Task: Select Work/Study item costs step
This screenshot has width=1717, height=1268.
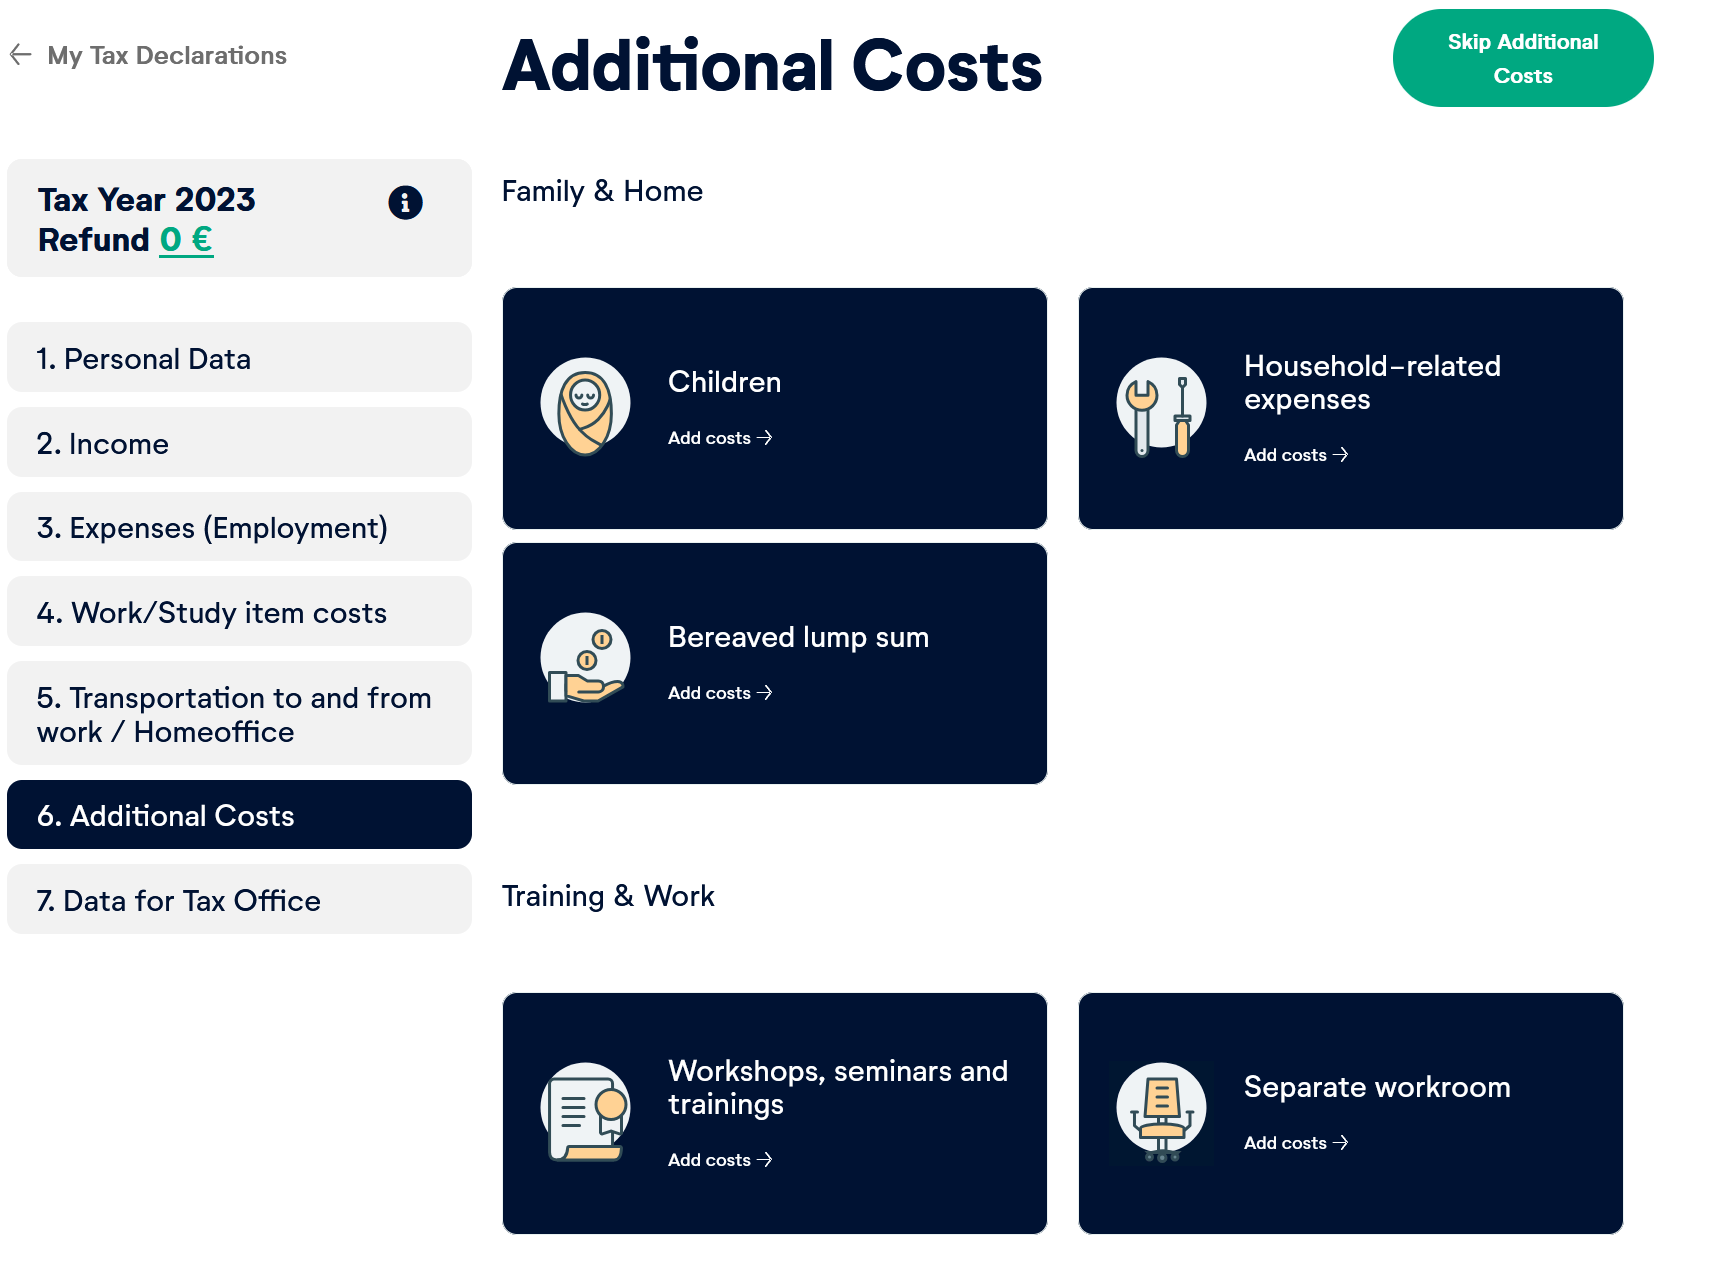Action: 238,612
